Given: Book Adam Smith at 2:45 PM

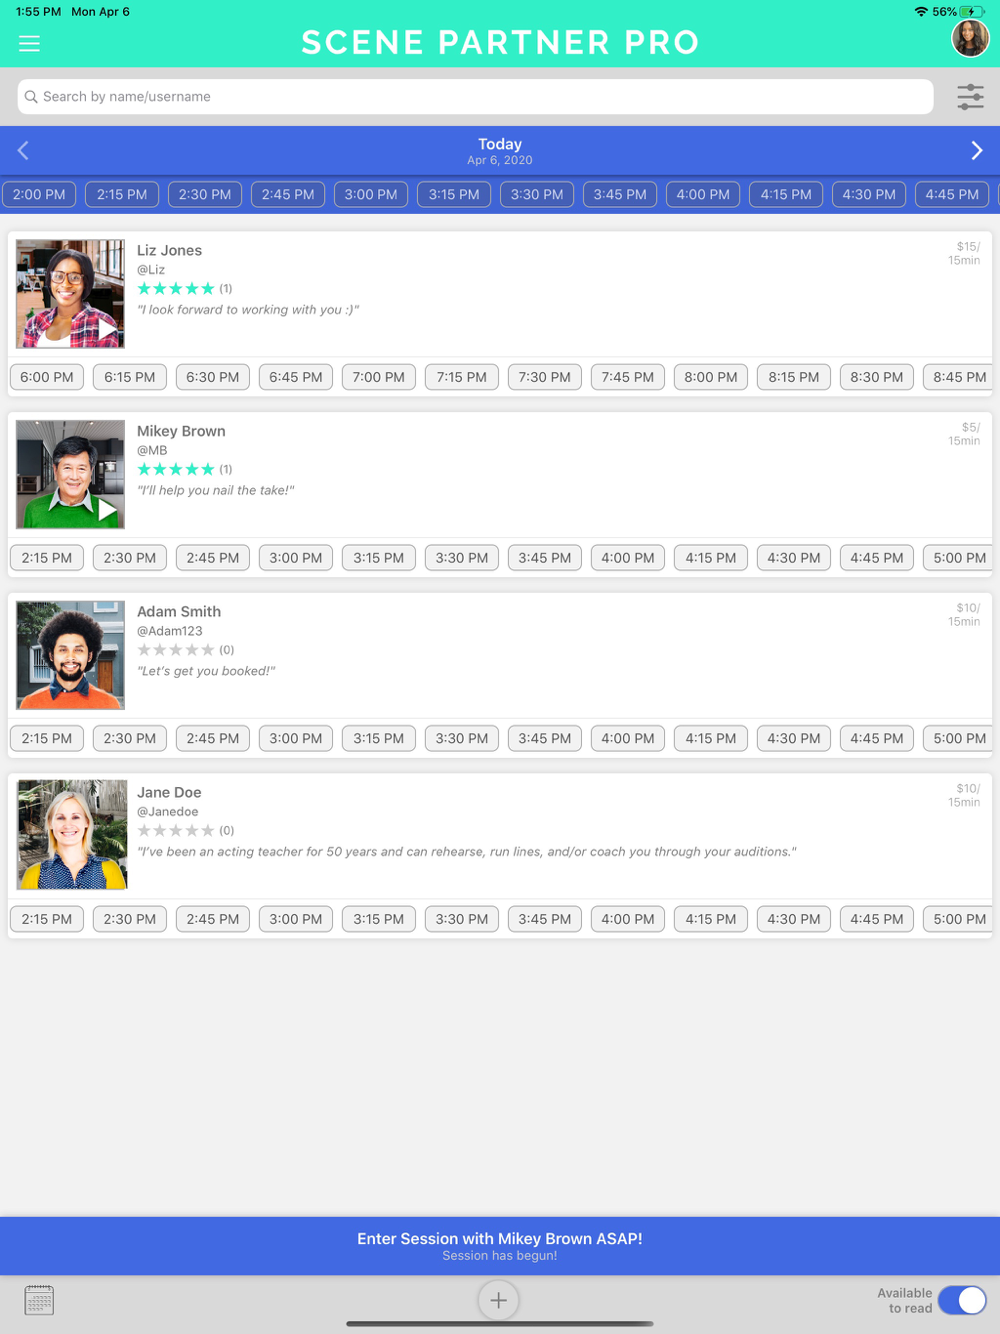Looking at the screenshot, I should pos(213,738).
